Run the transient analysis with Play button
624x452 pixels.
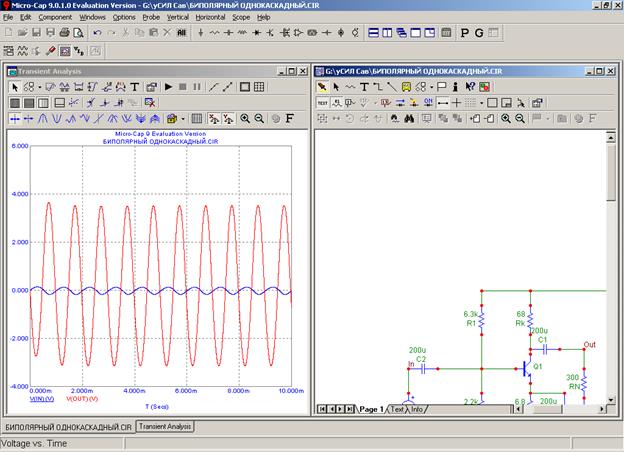[x=168, y=87]
